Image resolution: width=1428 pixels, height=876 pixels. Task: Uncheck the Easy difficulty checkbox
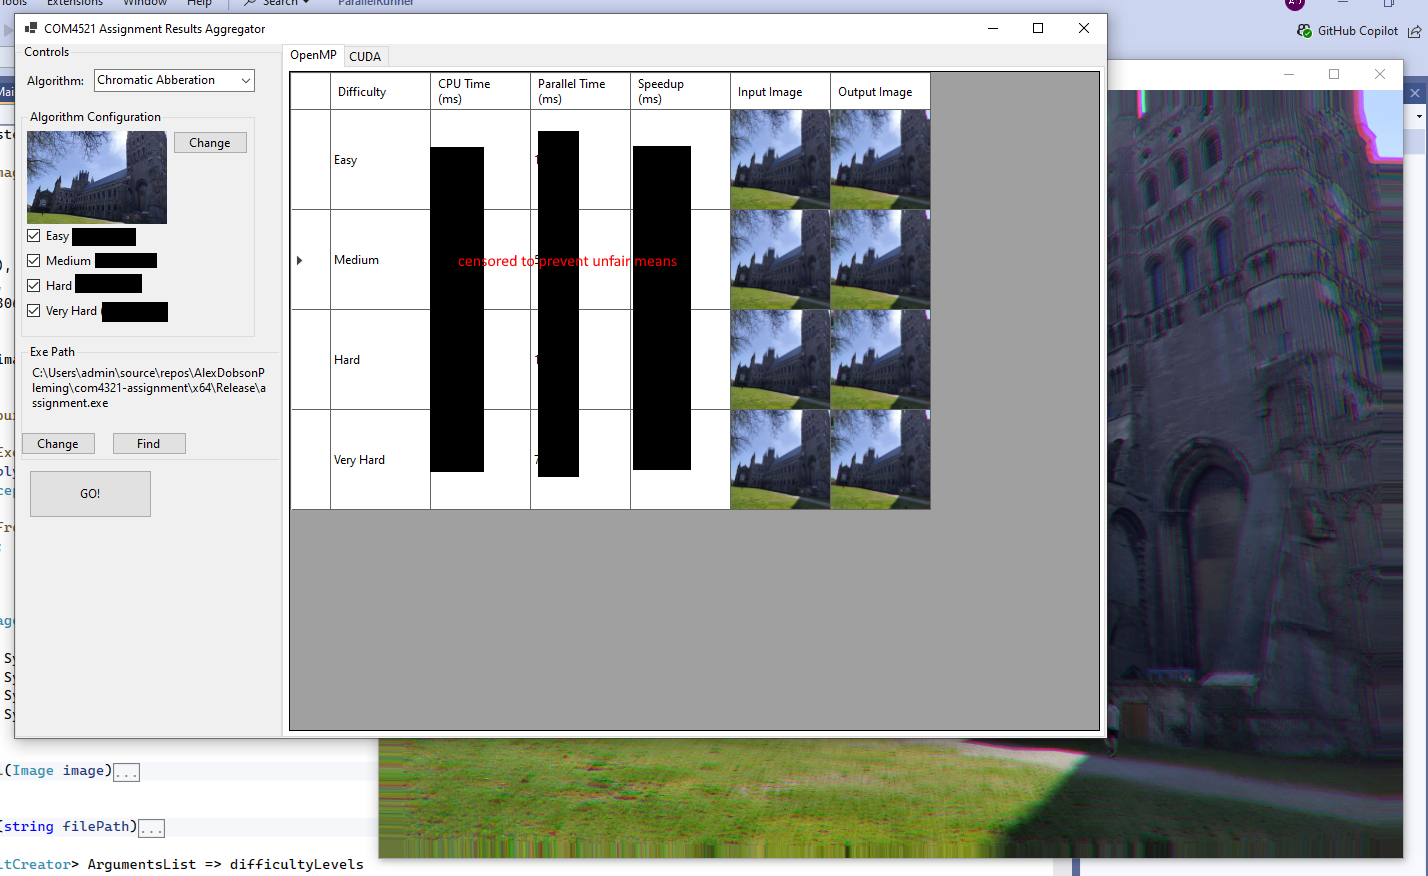(x=34, y=236)
